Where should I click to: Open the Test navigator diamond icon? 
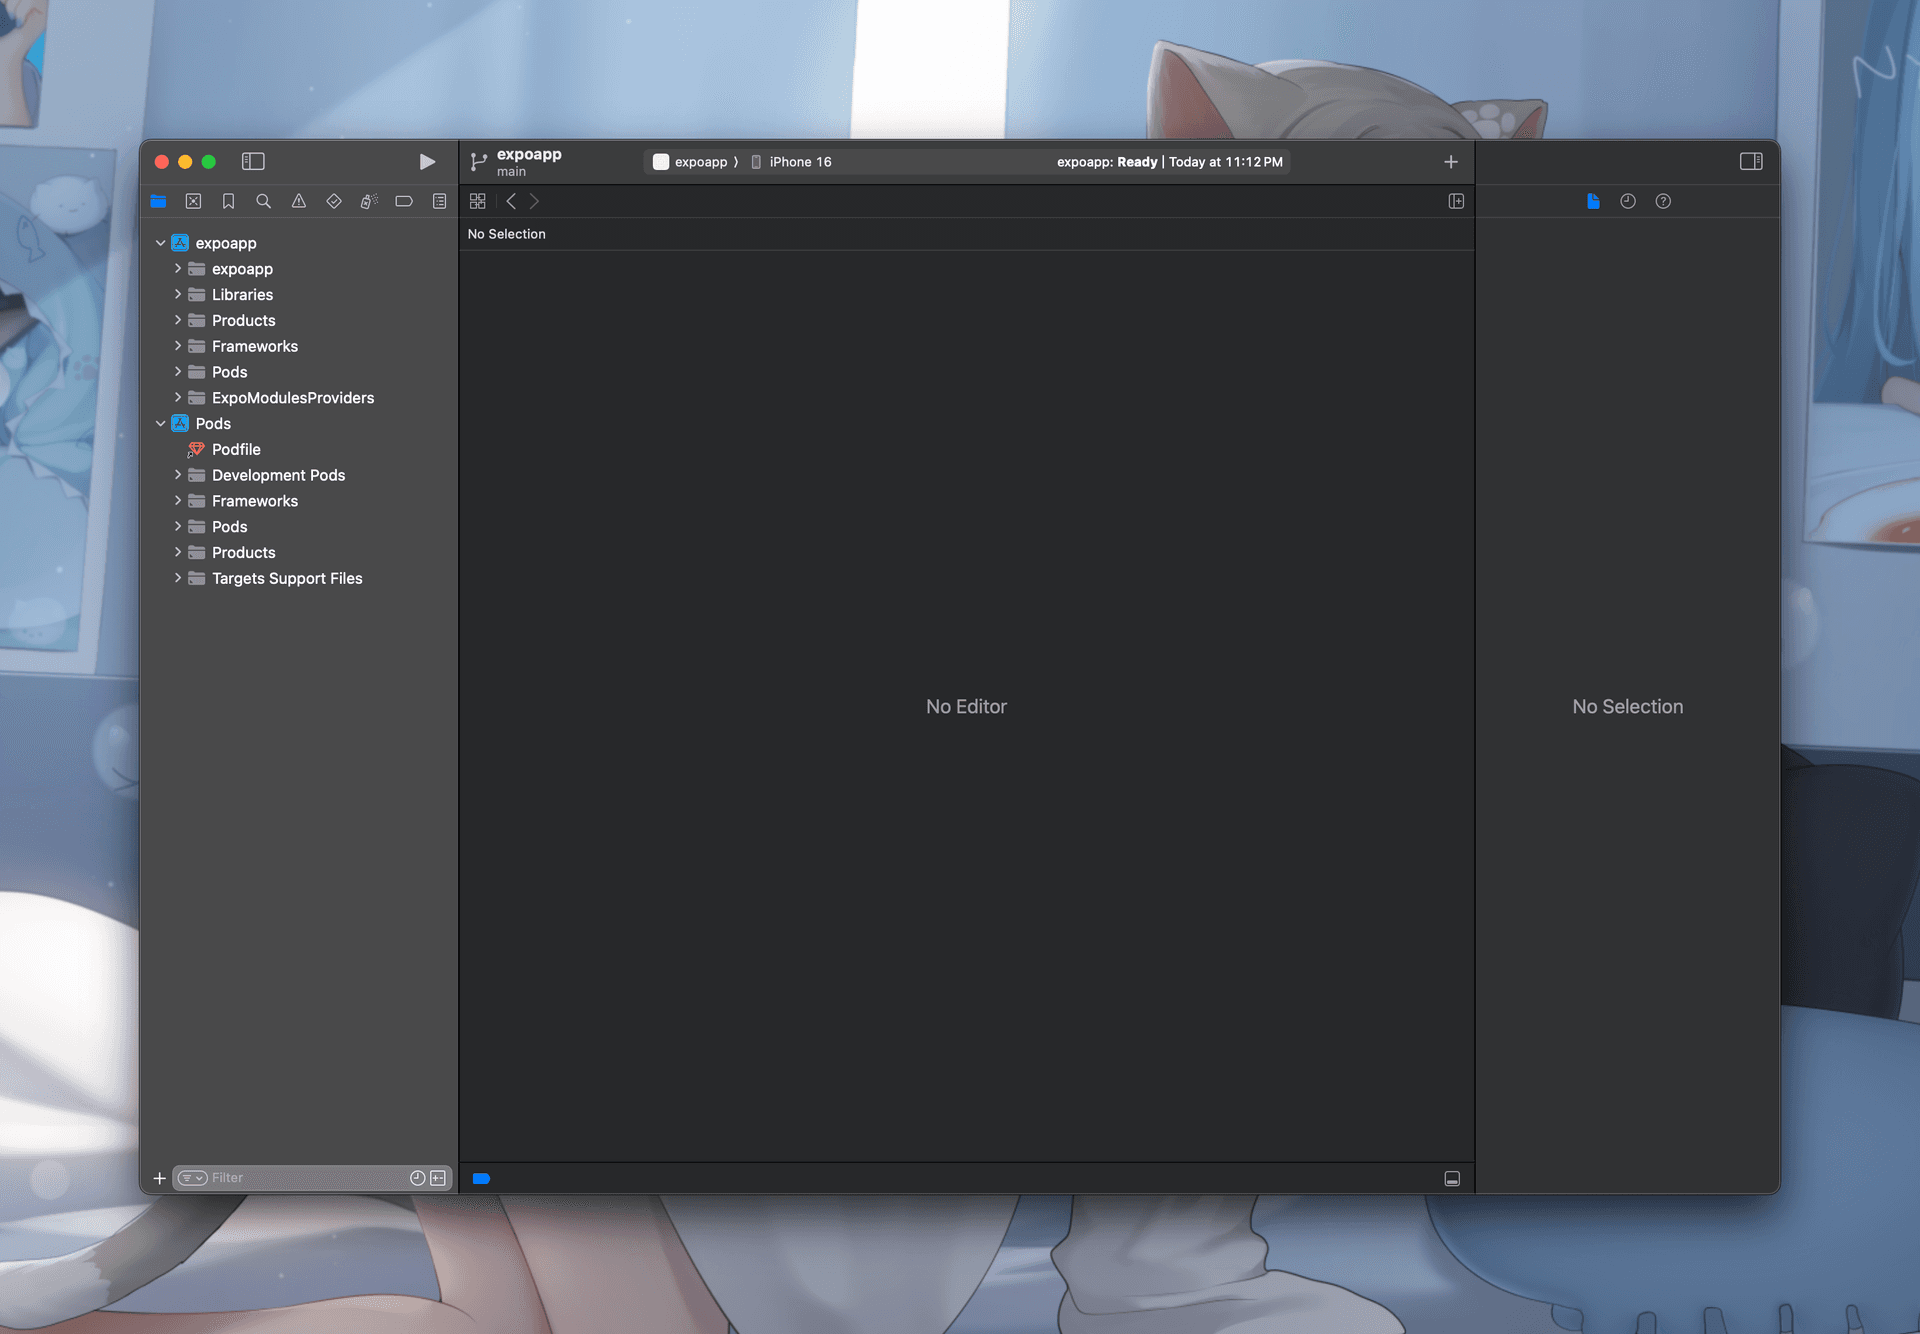click(334, 201)
